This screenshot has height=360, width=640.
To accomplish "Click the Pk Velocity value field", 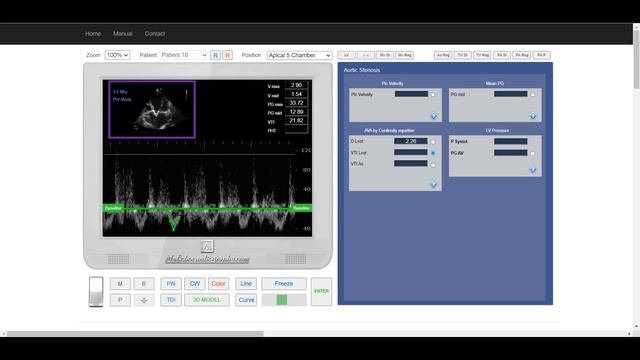I will [x=411, y=94].
